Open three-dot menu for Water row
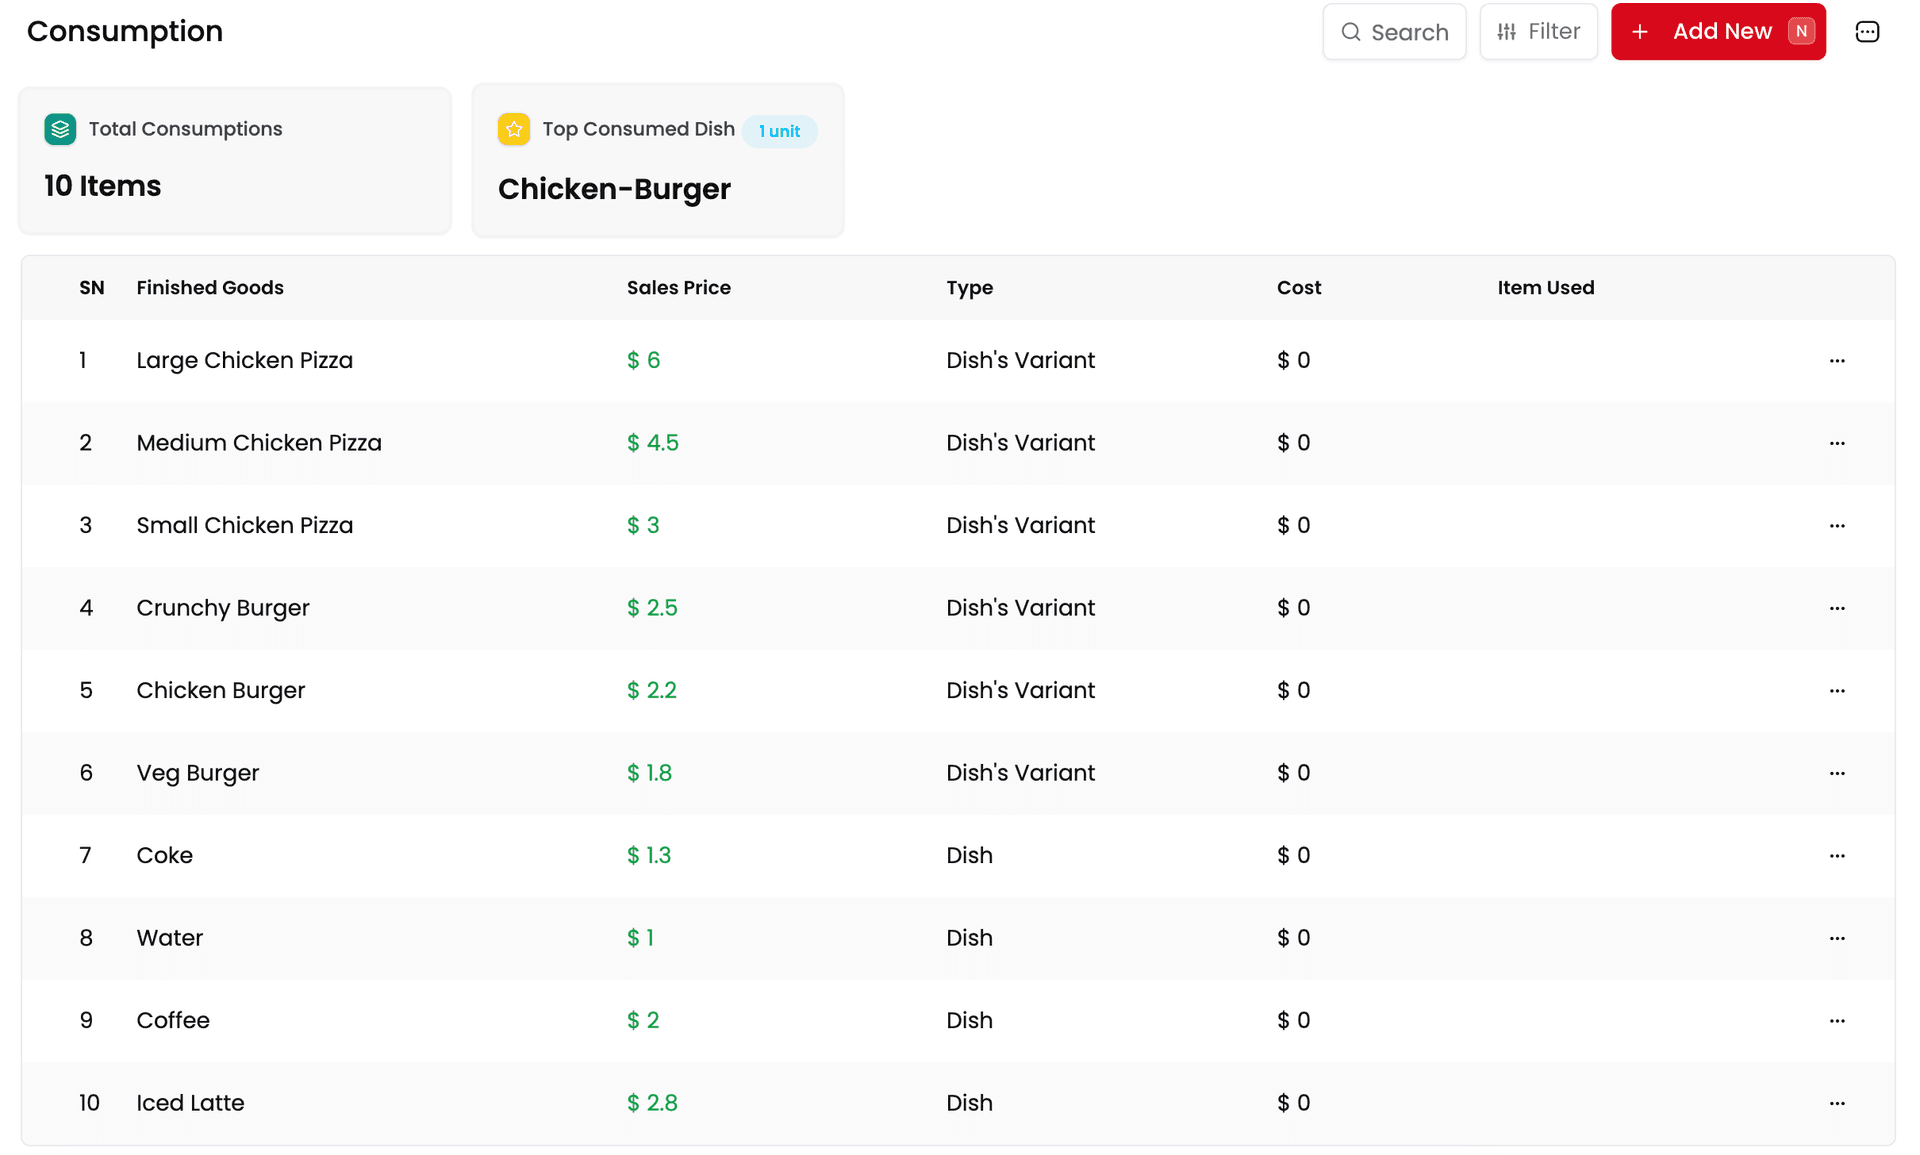The height and width of the screenshot is (1155, 1920). coord(1836,938)
